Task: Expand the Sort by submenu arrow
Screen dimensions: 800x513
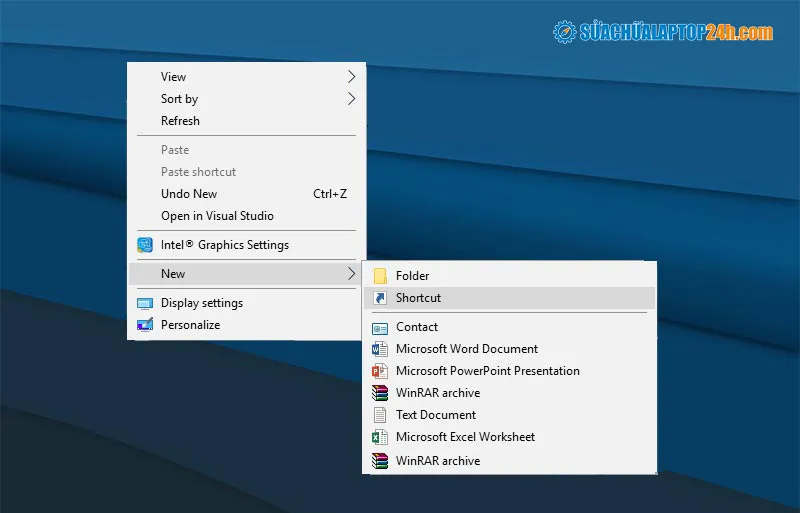Action: pos(351,99)
